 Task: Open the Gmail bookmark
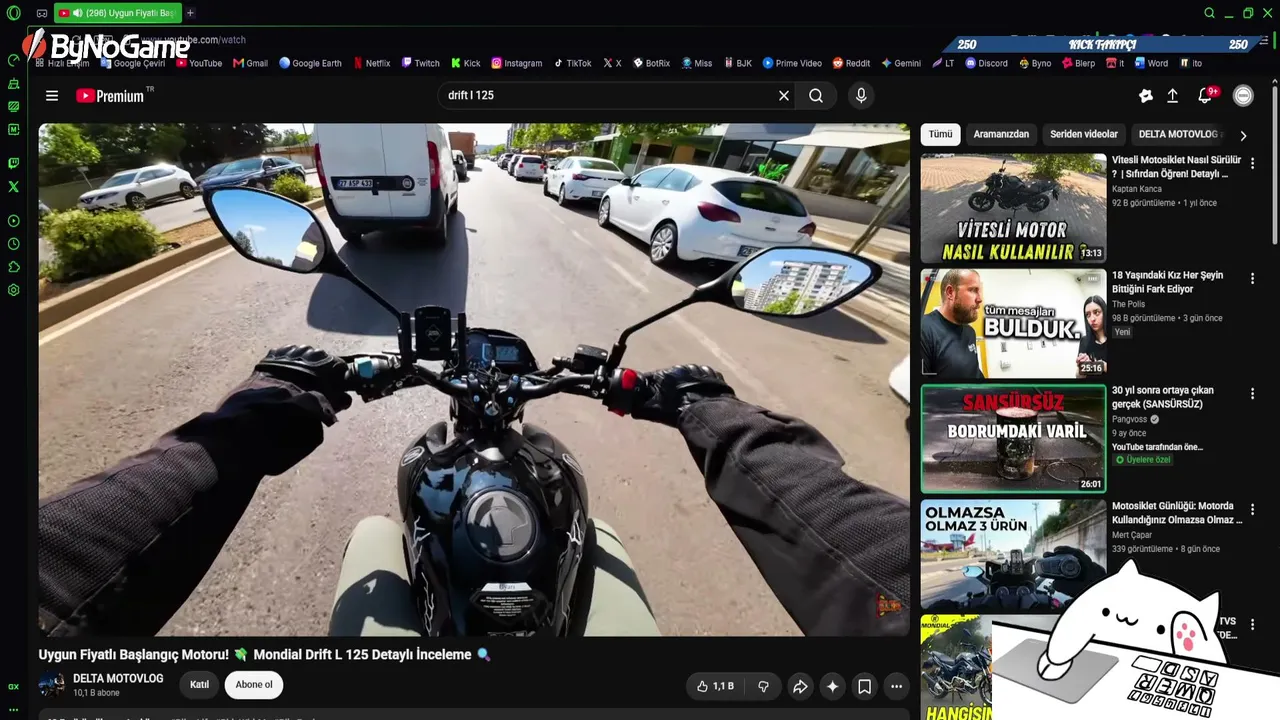tap(250, 63)
